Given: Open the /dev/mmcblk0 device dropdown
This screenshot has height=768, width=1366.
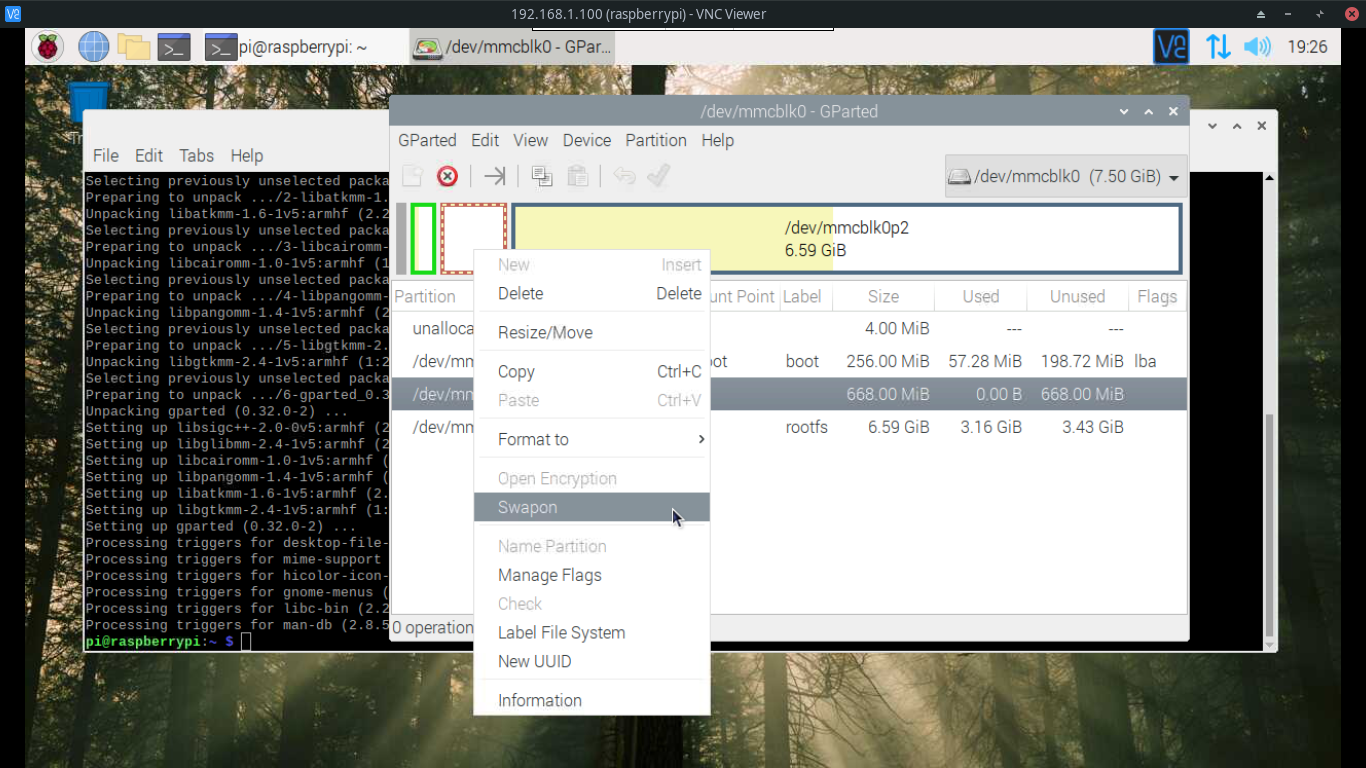Looking at the screenshot, I should coord(1066,176).
